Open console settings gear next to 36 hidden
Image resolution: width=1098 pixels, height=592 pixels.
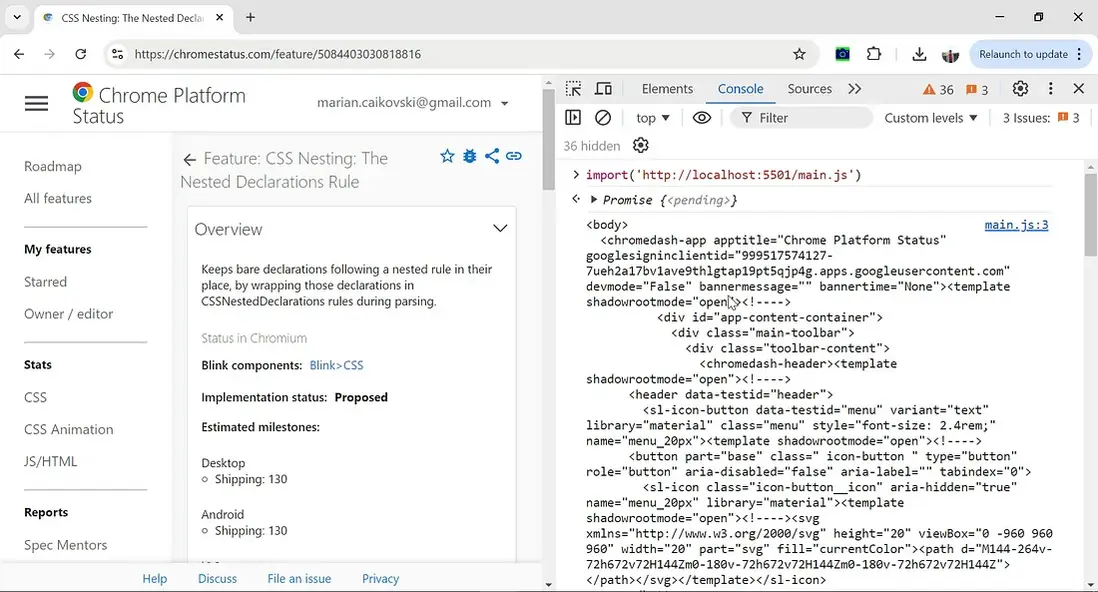pyautogui.click(x=641, y=145)
